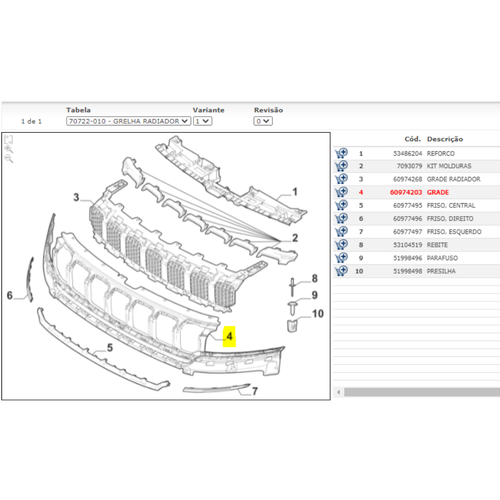500x500 pixels.
Task: Click the '1 de 1' page indicator
Action: [31, 121]
